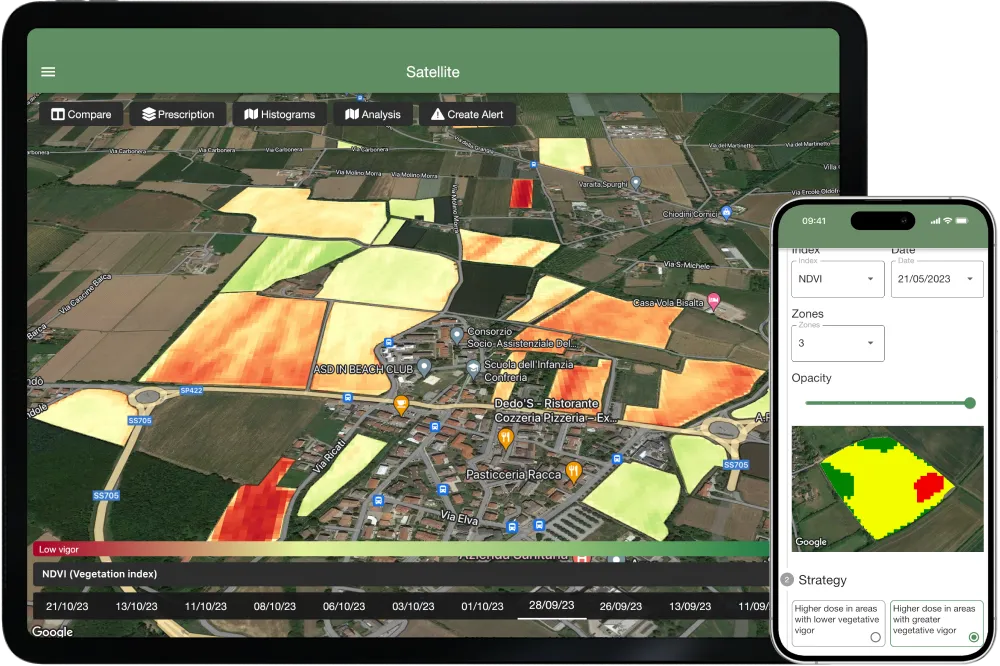Click the ASD IN BEACH CLUB map pin

(424, 366)
